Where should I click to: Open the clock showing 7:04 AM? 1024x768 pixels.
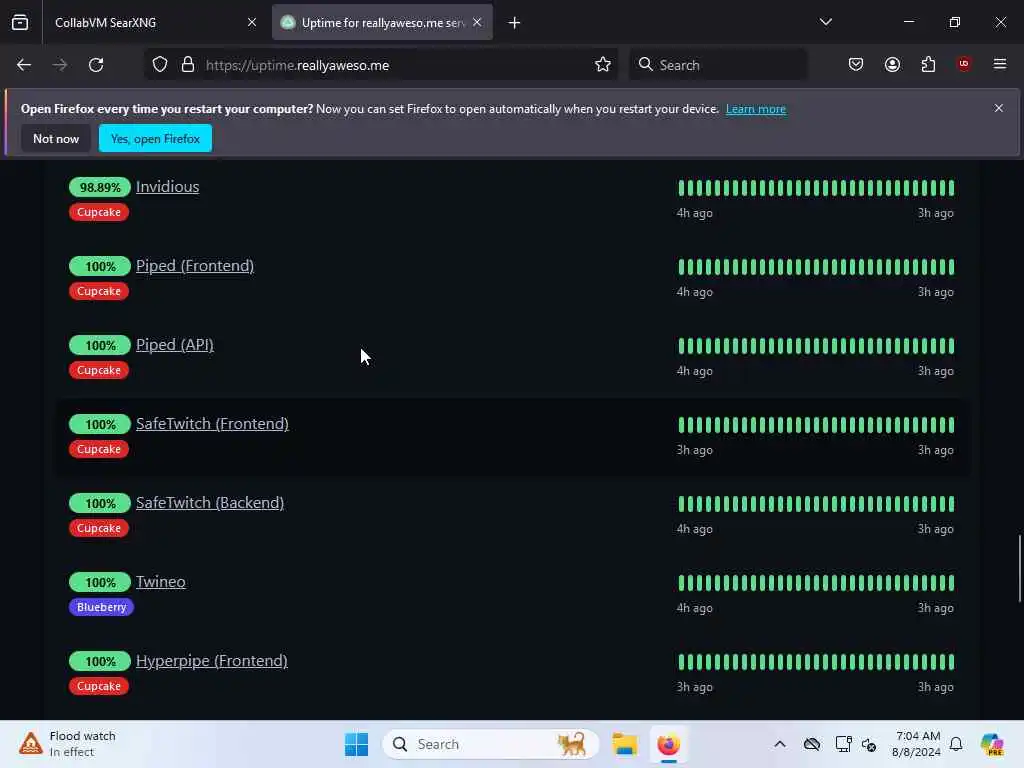pos(917,744)
